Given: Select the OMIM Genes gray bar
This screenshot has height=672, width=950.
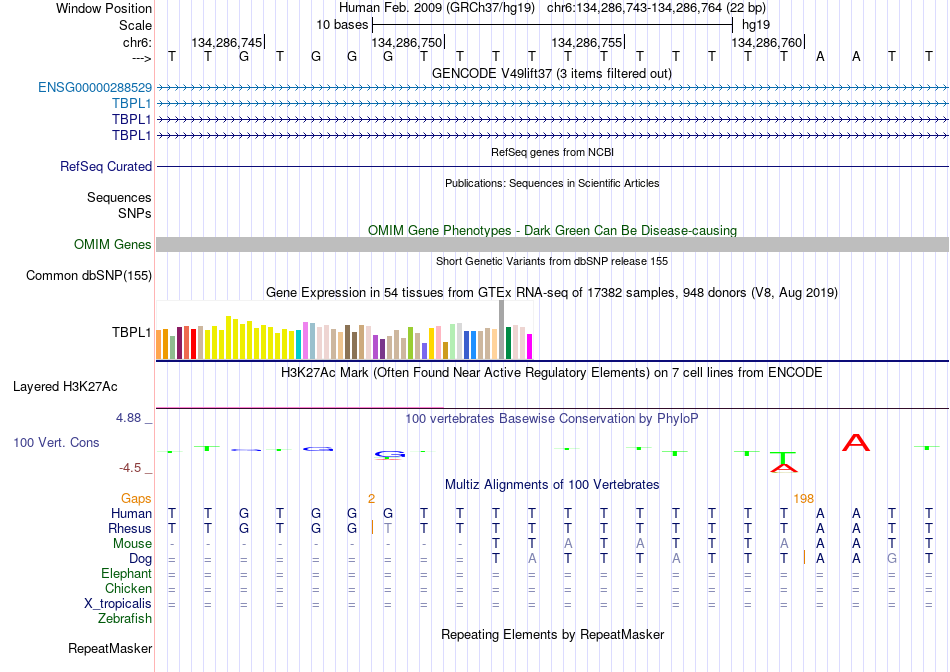Looking at the screenshot, I should (x=553, y=244).
